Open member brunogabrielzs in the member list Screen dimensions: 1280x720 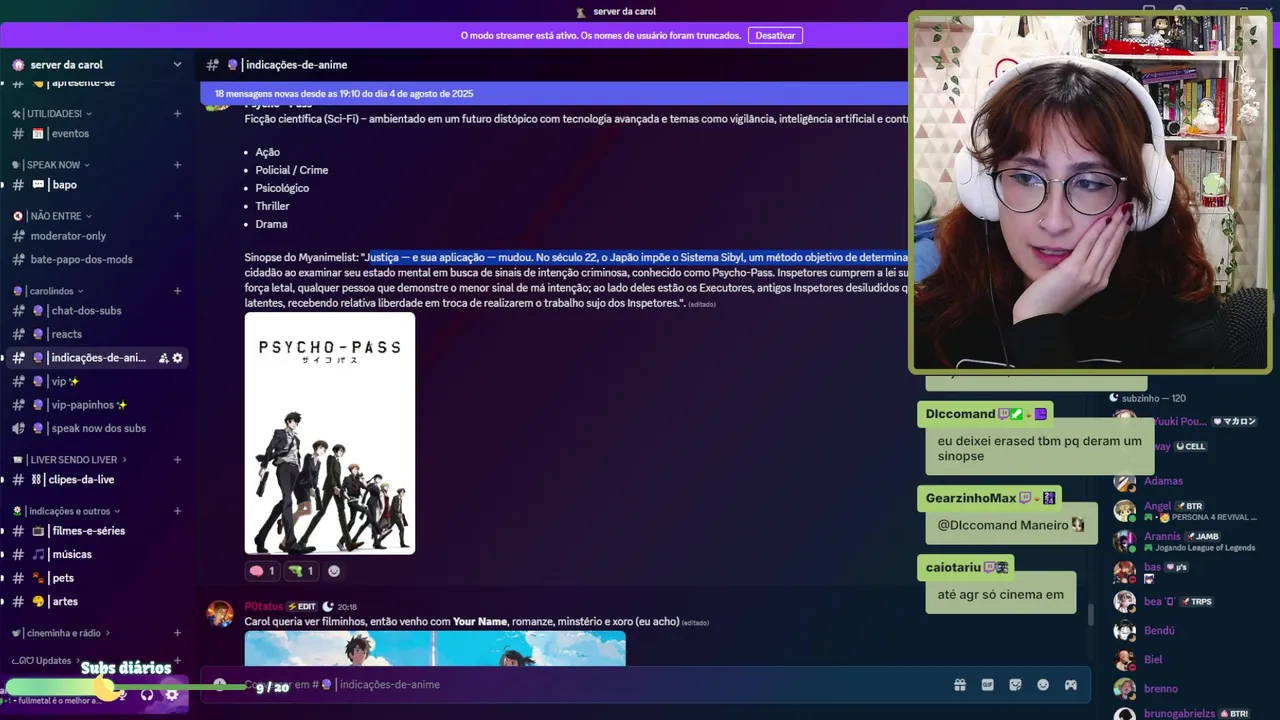point(1180,714)
